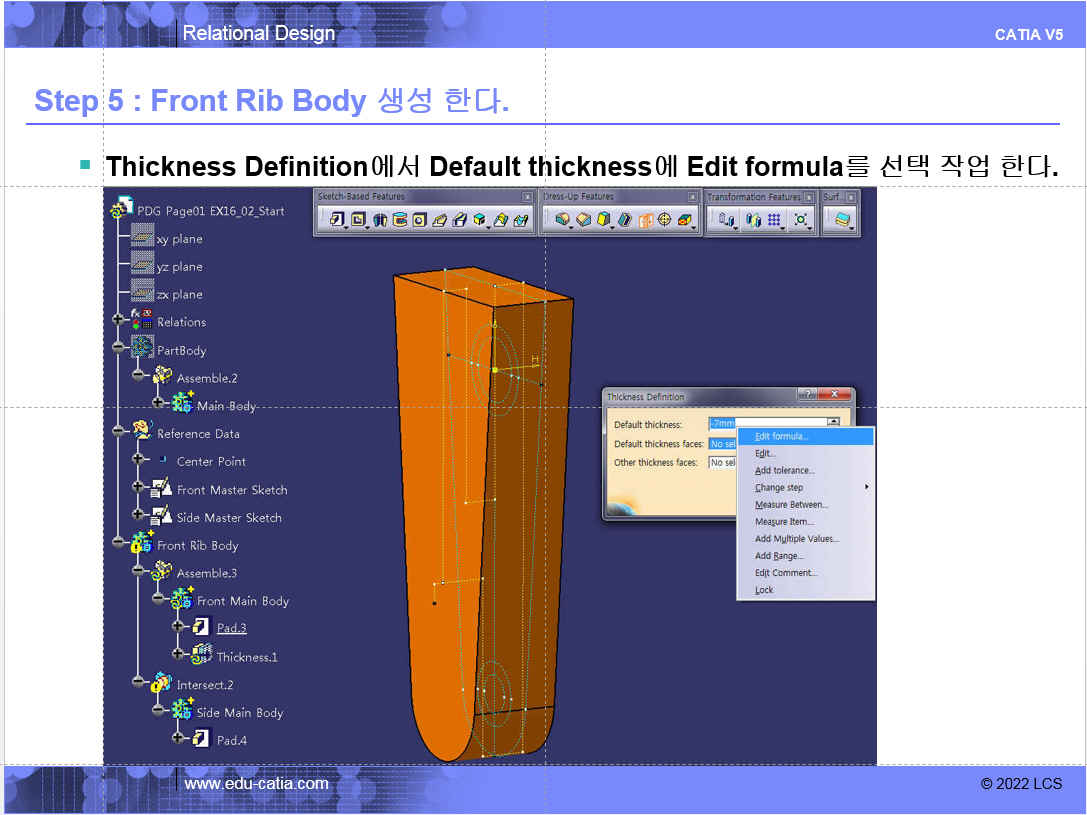Click the Shaft tool icon
This screenshot has width=1087, height=815.
click(380, 220)
